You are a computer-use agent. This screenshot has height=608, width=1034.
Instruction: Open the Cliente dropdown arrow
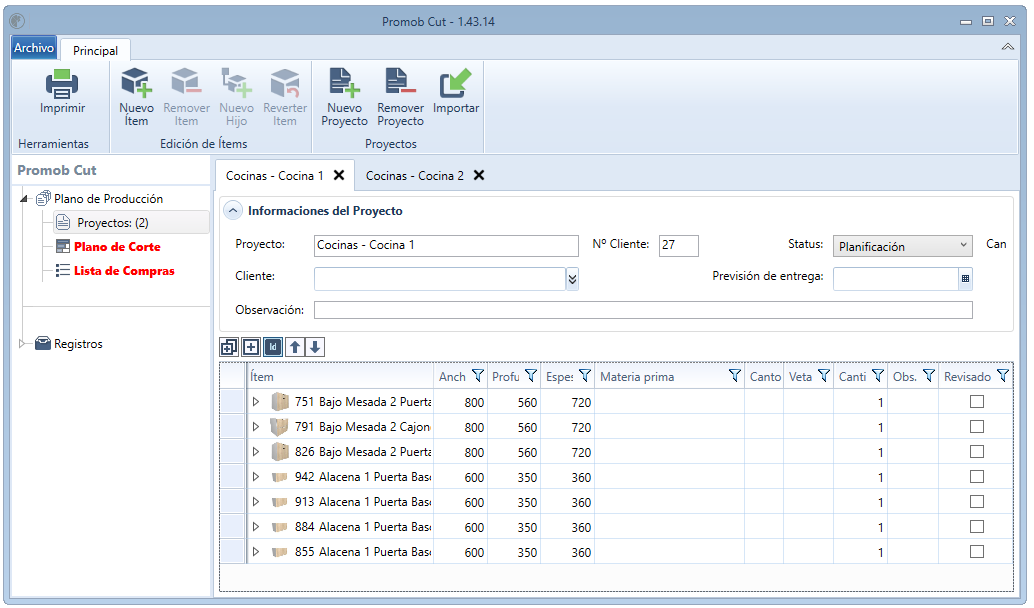[572, 279]
